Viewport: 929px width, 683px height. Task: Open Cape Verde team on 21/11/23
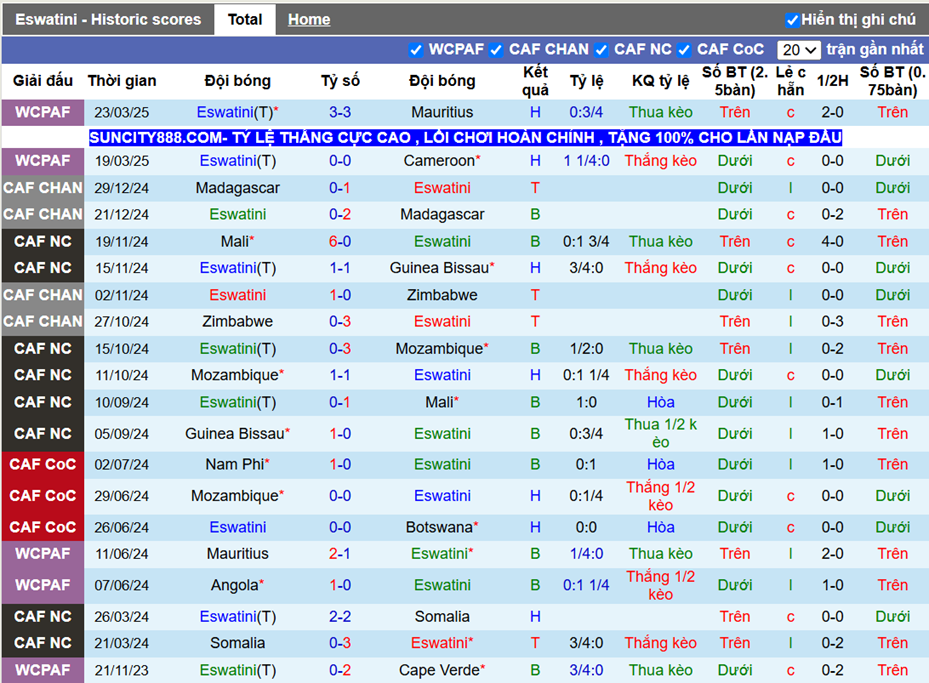coord(442,670)
